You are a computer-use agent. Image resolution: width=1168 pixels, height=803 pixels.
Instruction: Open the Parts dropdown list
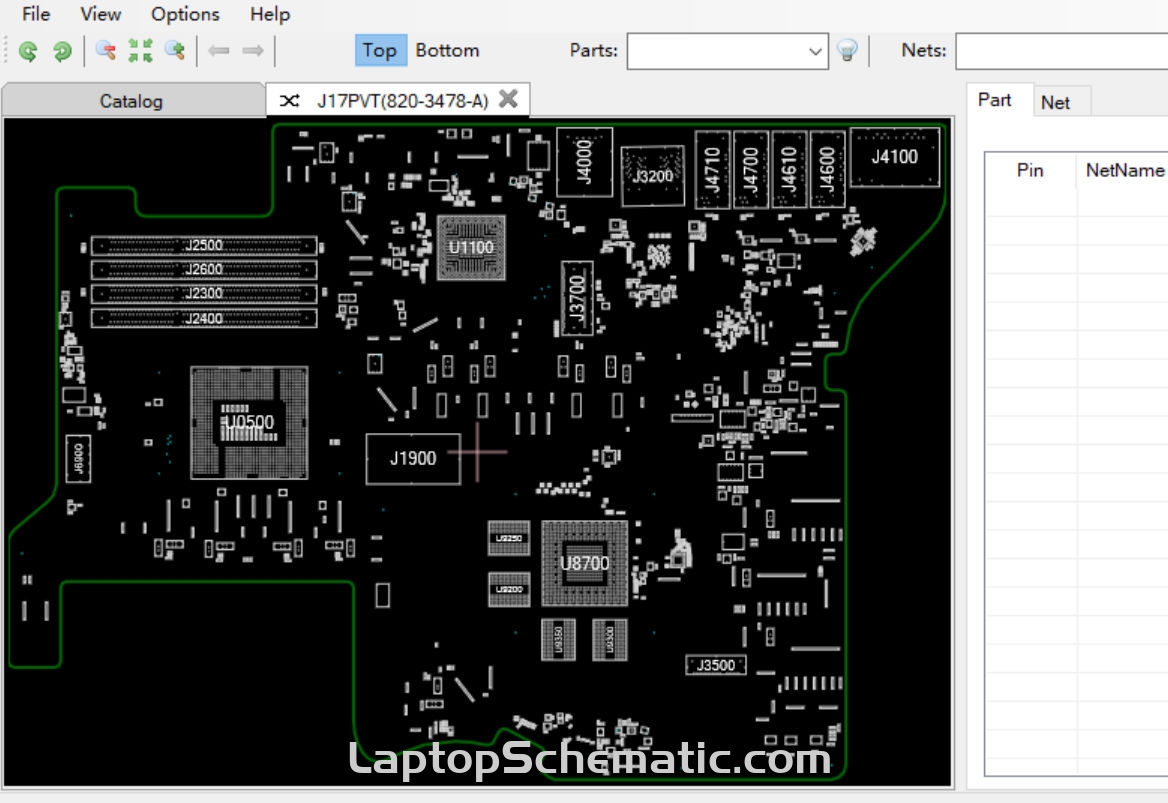[x=815, y=51]
